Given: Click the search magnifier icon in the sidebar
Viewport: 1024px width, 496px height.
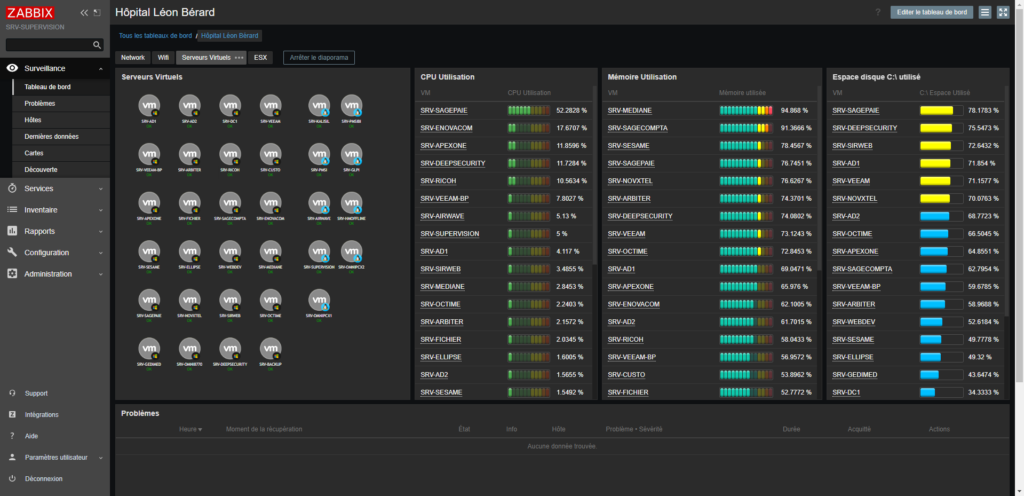Looking at the screenshot, I should point(97,45).
